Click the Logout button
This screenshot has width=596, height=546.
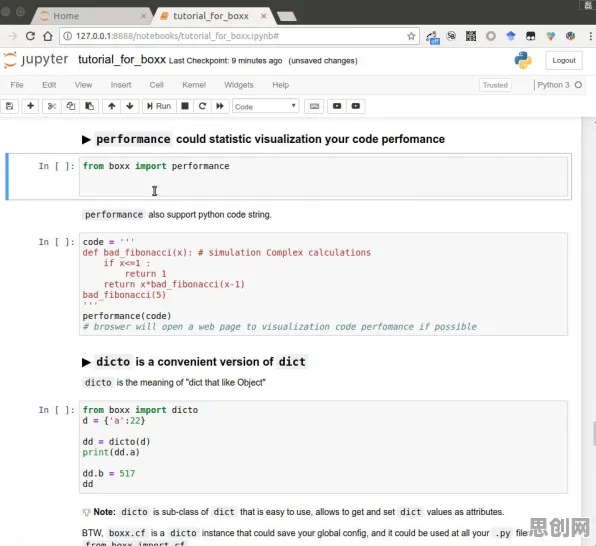coord(564,60)
